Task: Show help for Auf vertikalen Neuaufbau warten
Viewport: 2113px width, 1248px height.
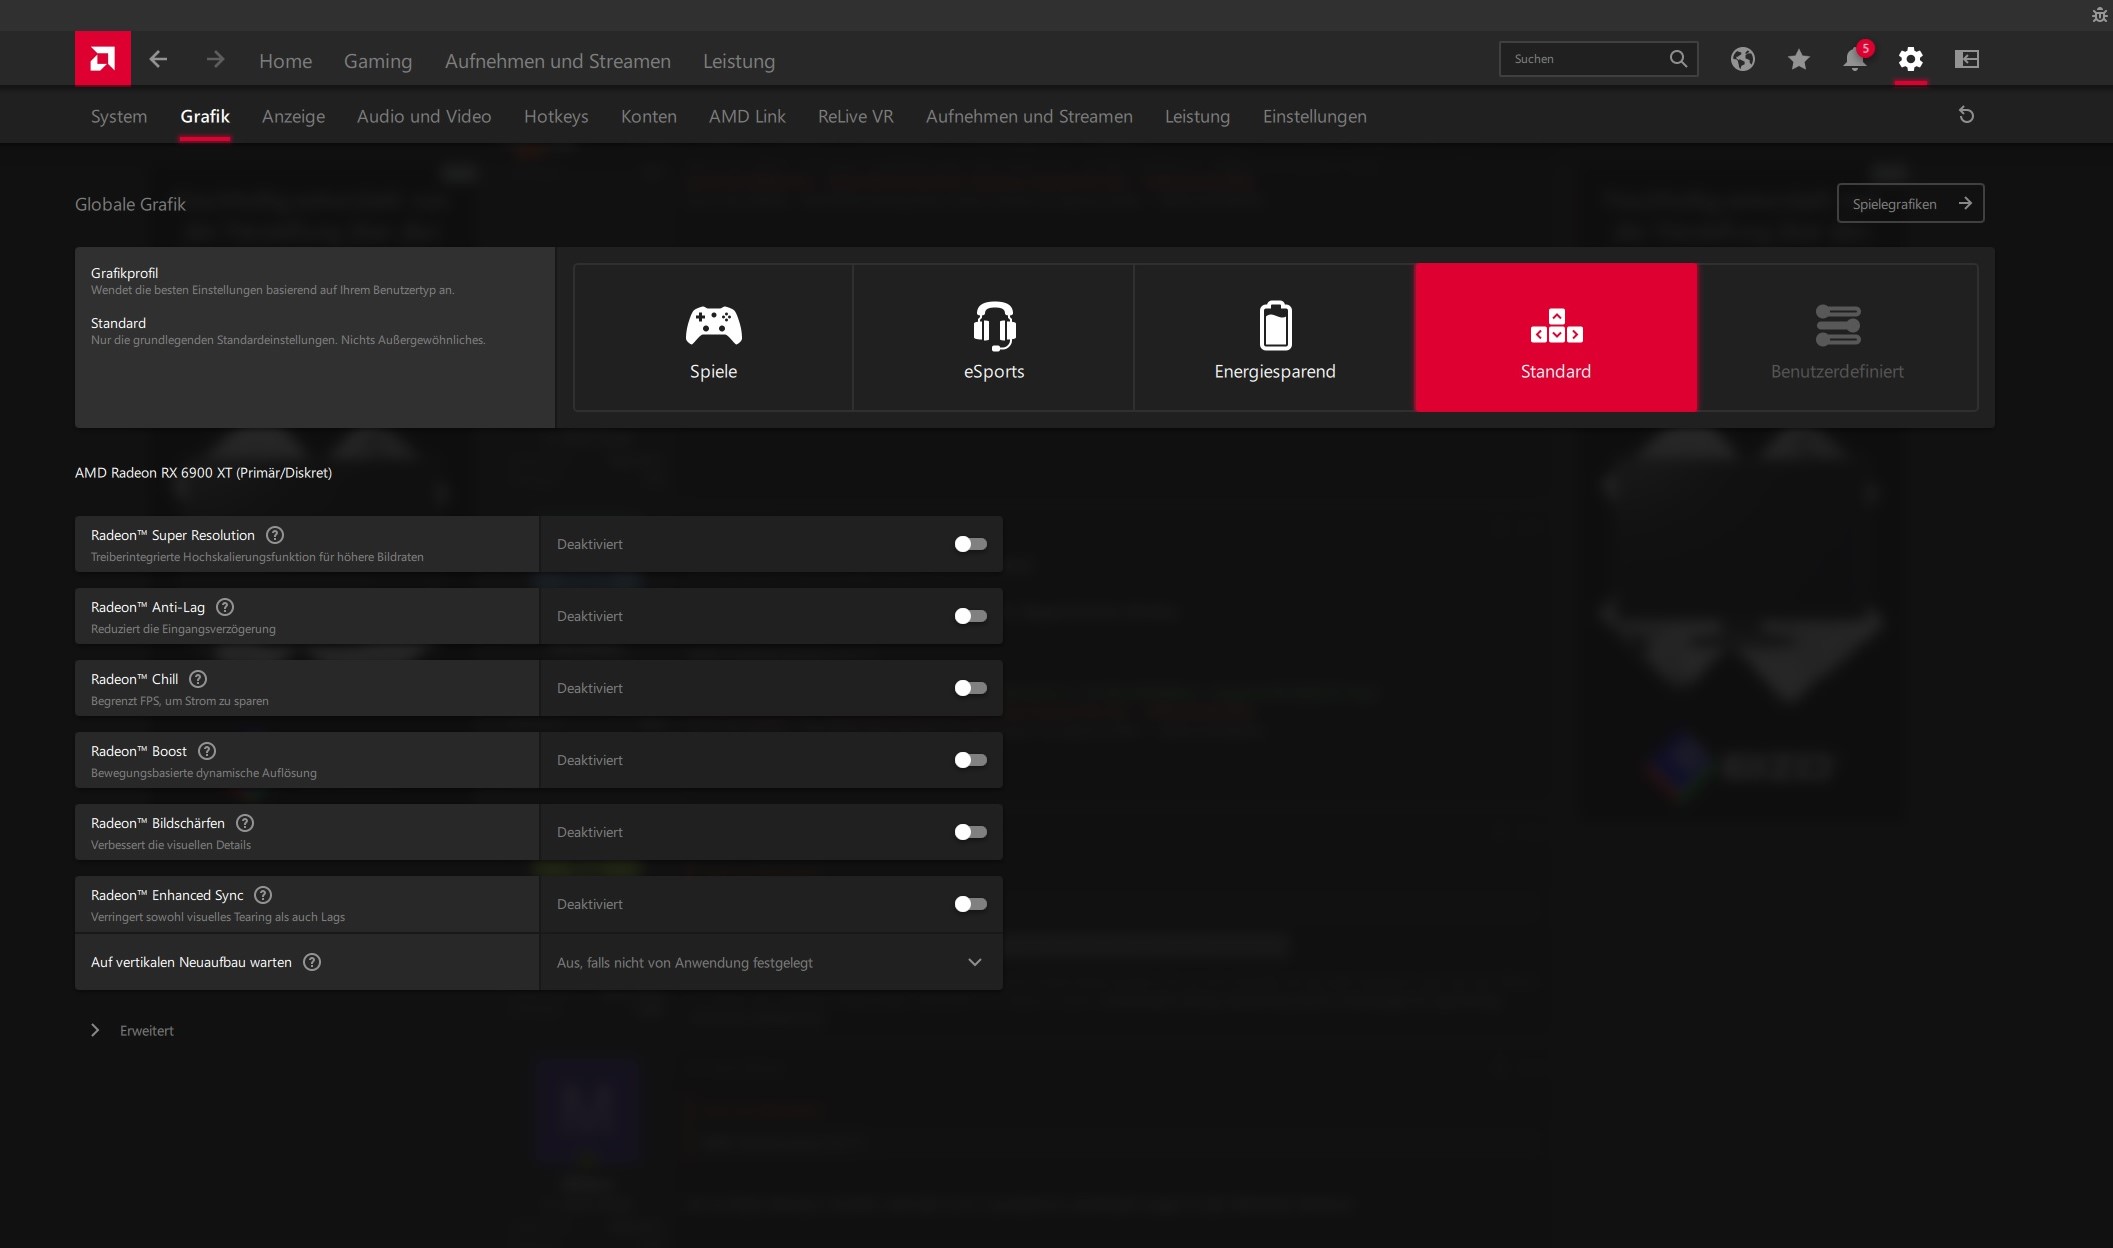Action: click(x=312, y=962)
